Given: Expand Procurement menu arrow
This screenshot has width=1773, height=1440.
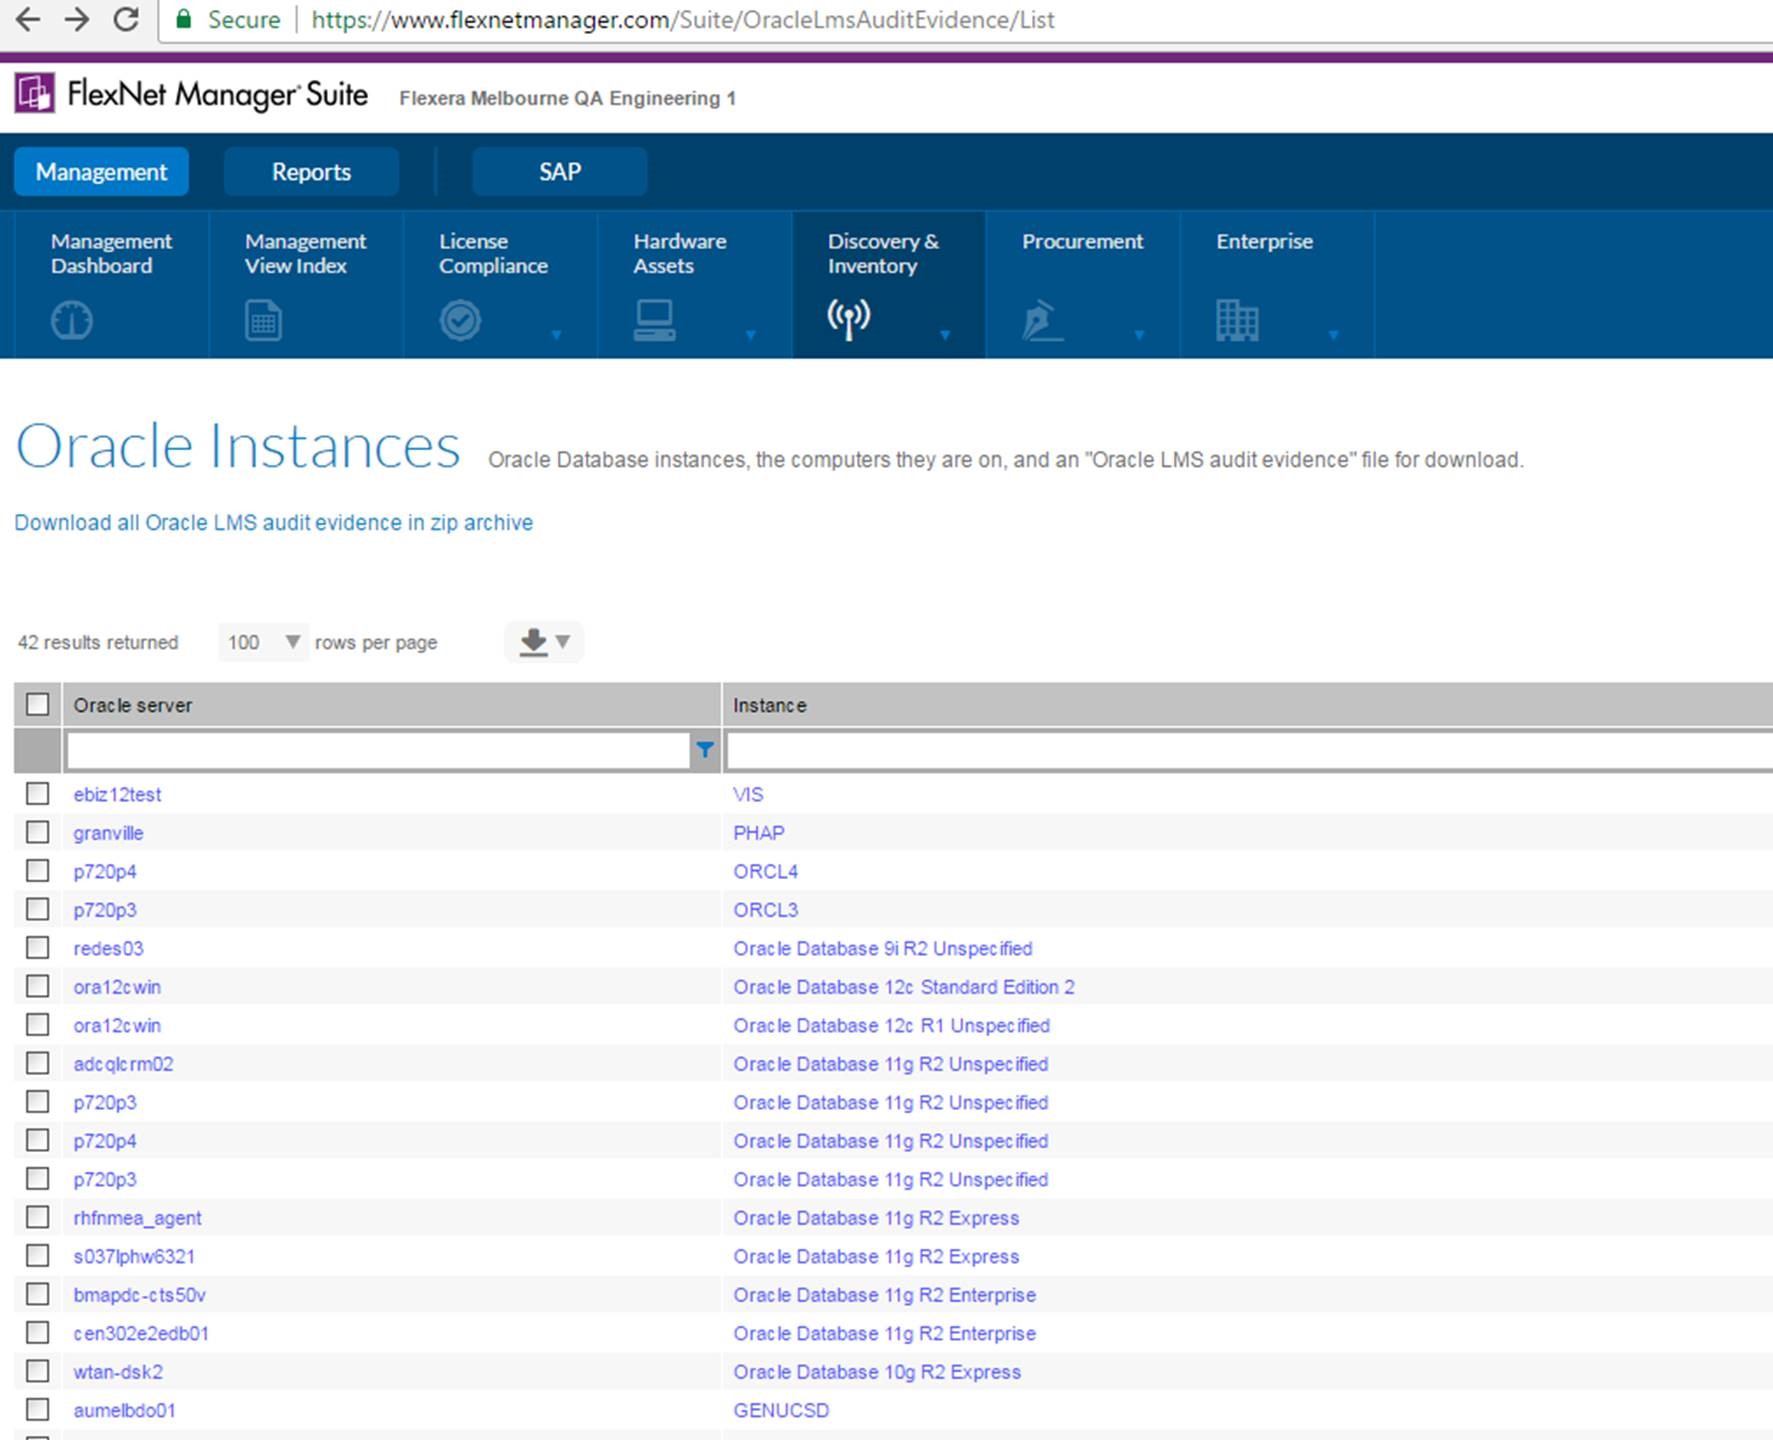Looking at the screenshot, I should click(x=1138, y=335).
